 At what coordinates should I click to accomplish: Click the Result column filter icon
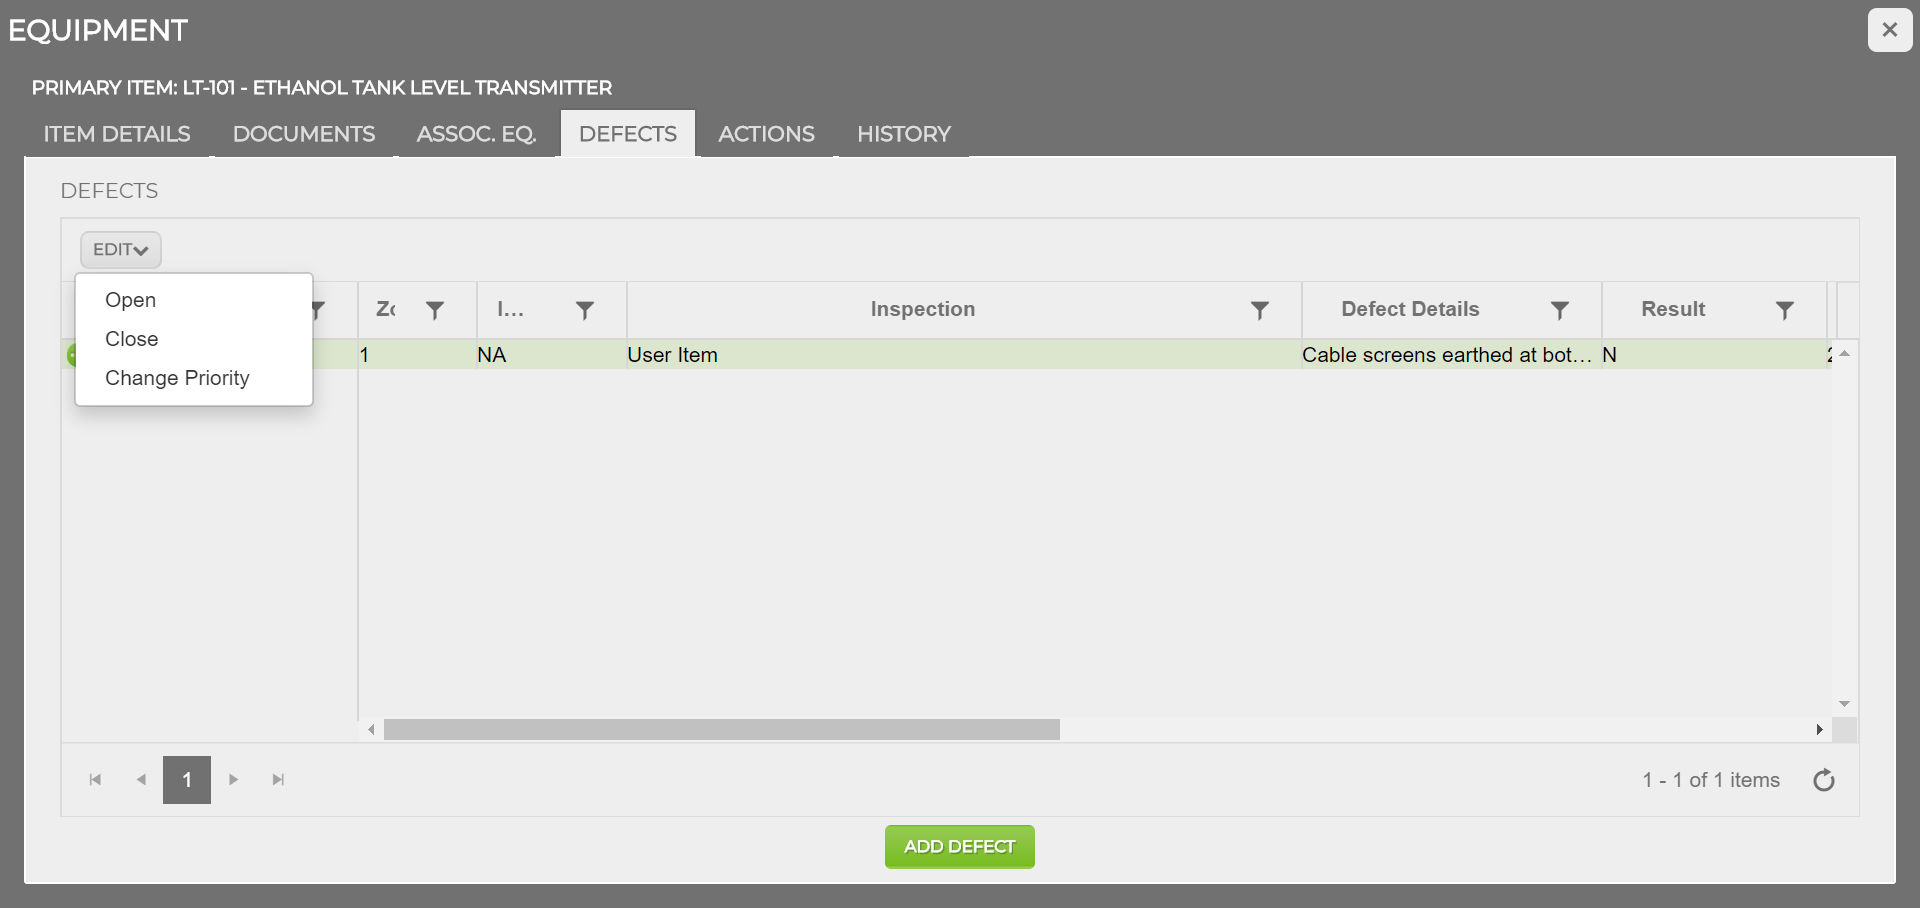[1784, 310]
